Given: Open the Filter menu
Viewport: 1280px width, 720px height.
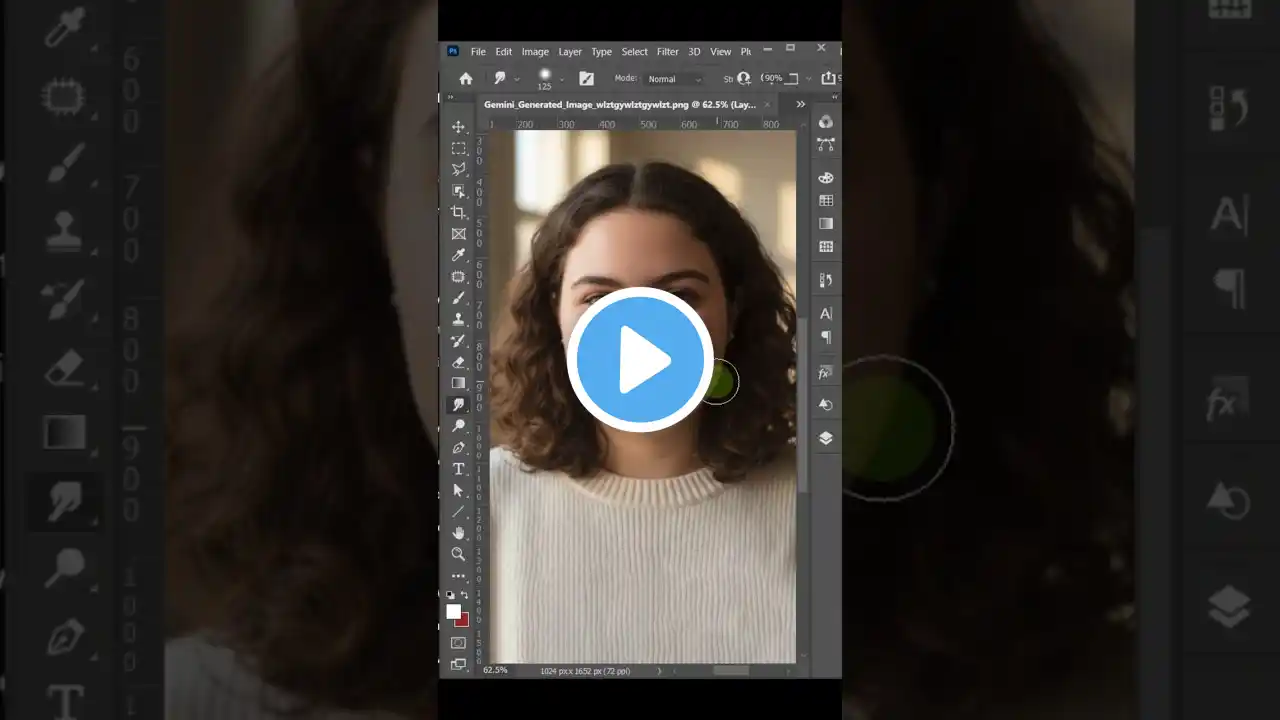Looking at the screenshot, I should 667,51.
